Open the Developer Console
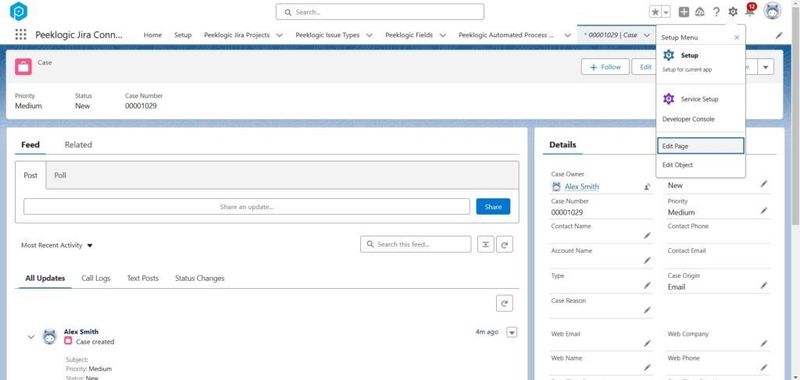Screen dimensions: 800x380 pos(688,119)
